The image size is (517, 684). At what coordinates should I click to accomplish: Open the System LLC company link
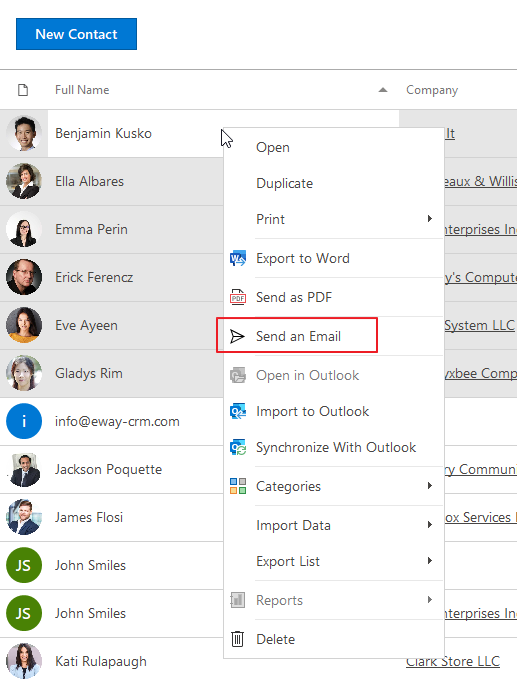pos(479,325)
